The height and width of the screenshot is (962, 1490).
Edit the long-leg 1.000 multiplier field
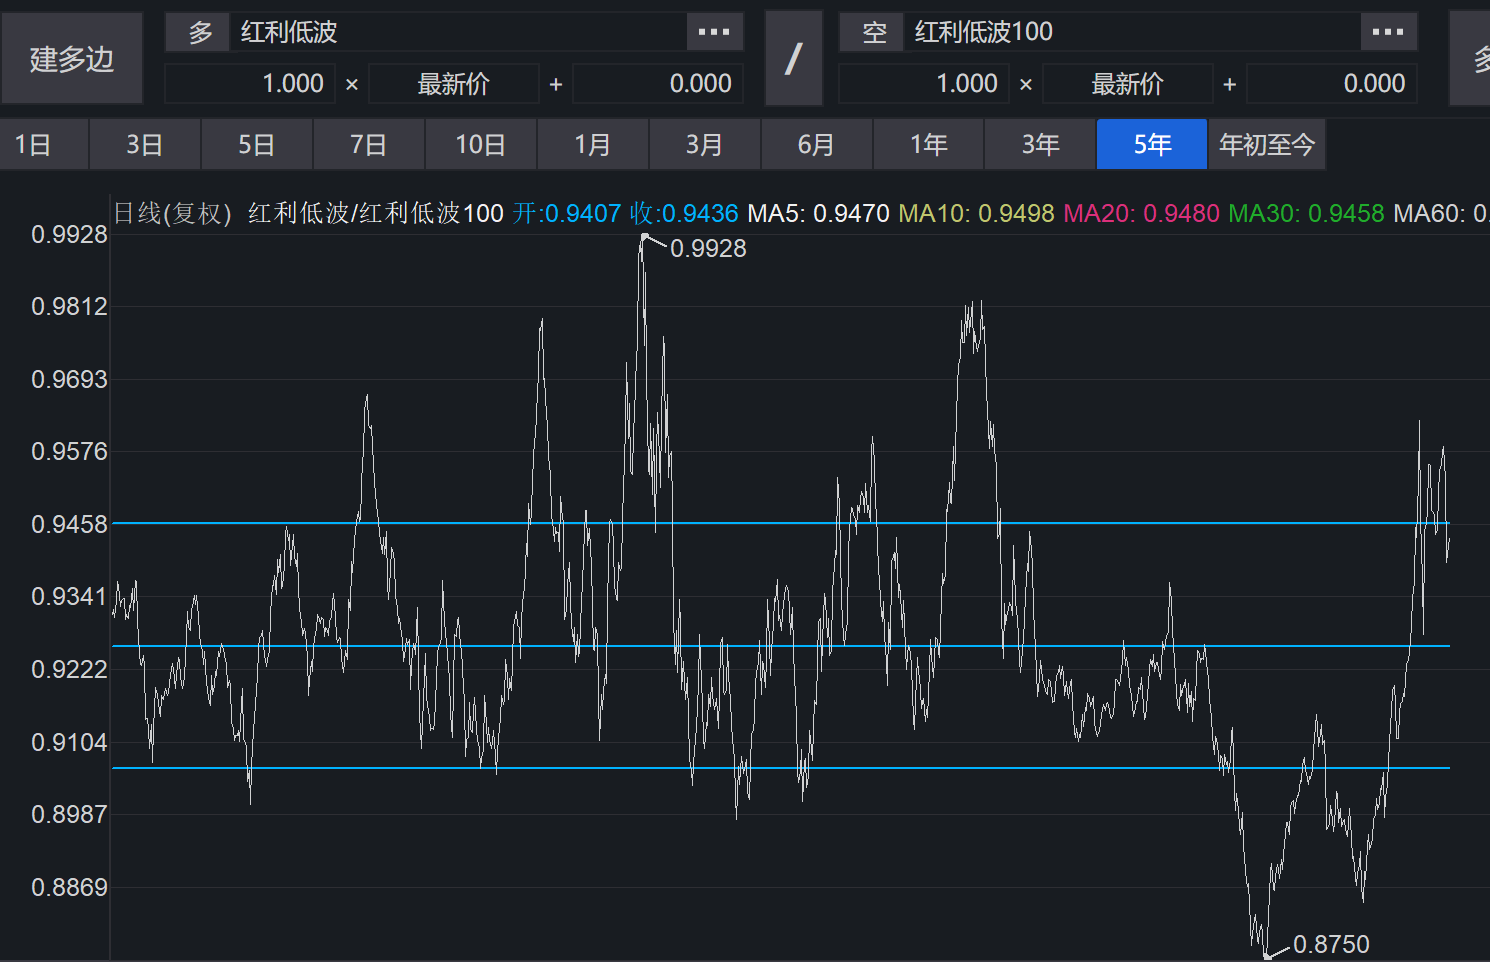click(x=251, y=84)
